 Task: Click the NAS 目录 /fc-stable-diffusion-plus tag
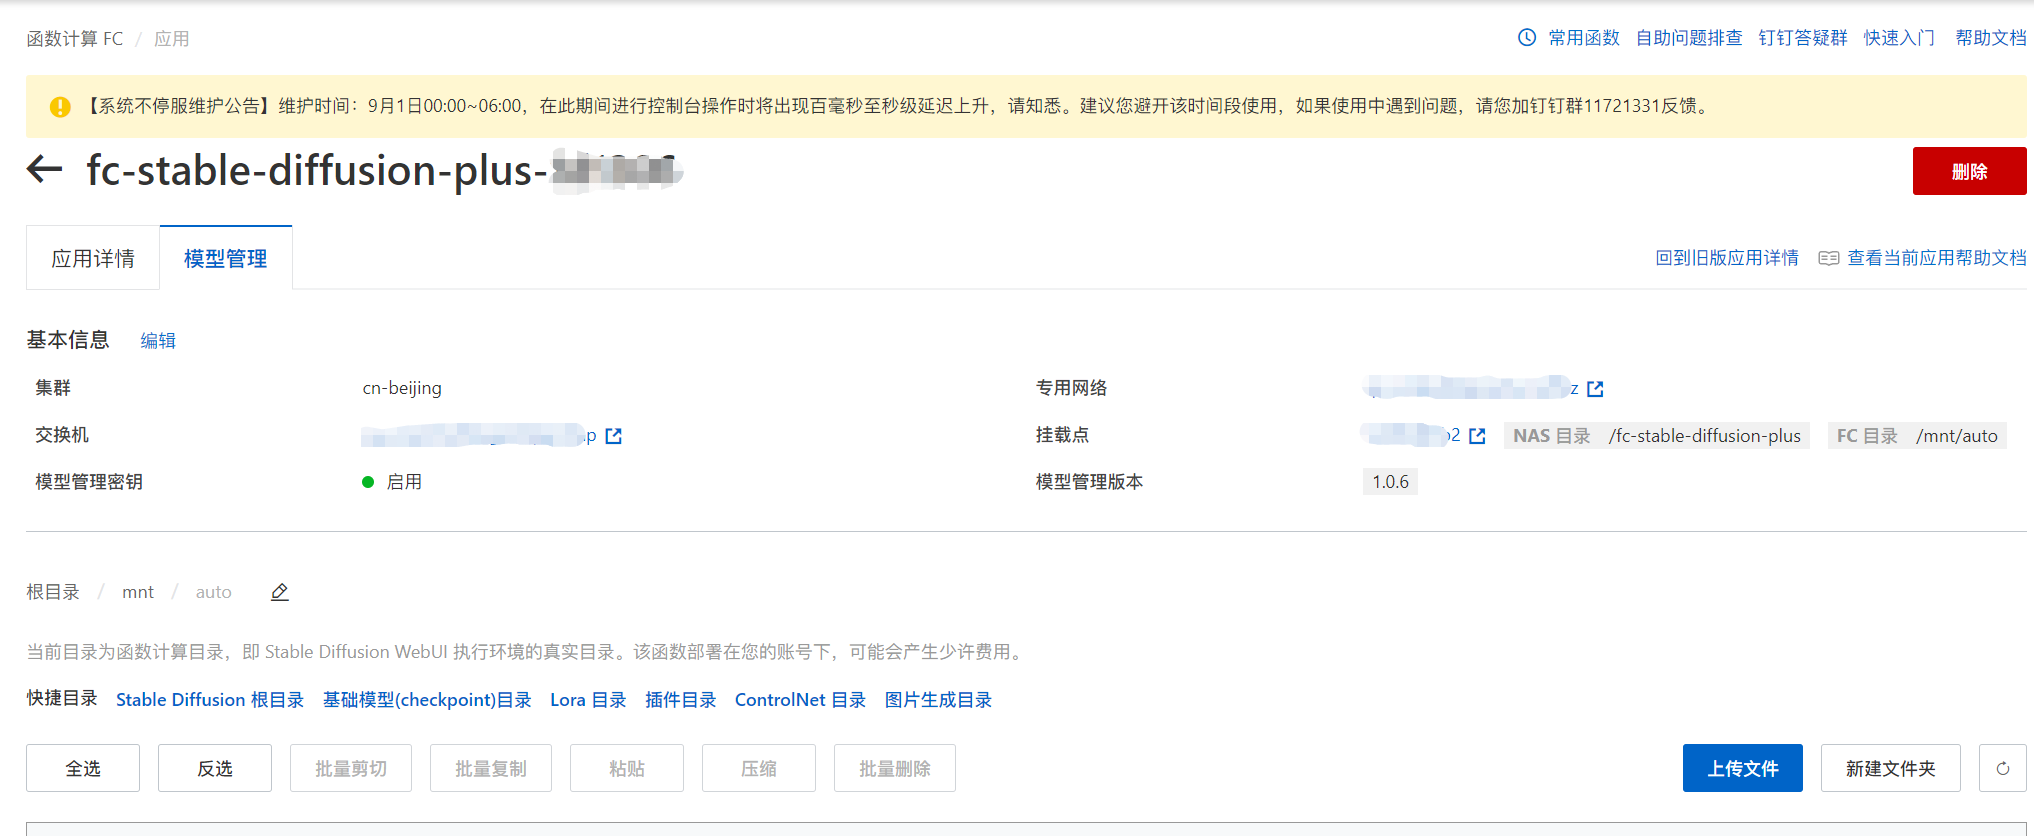coord(1657,436)
